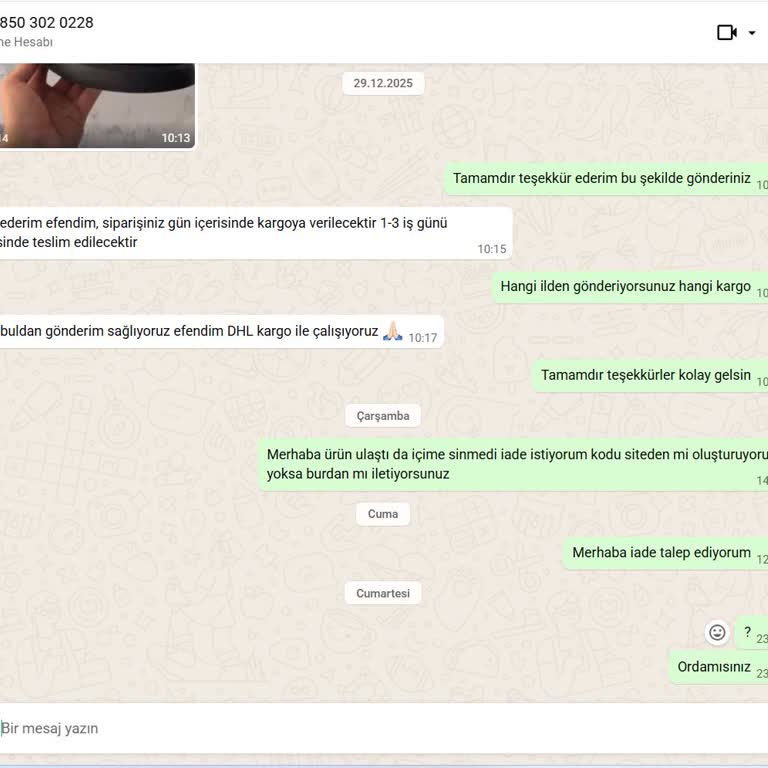This screenshot has width=768, height=768.
Task: Select message "Hangi ilden gönderiyorsunuz hangi kargo"
Action: 630,287
